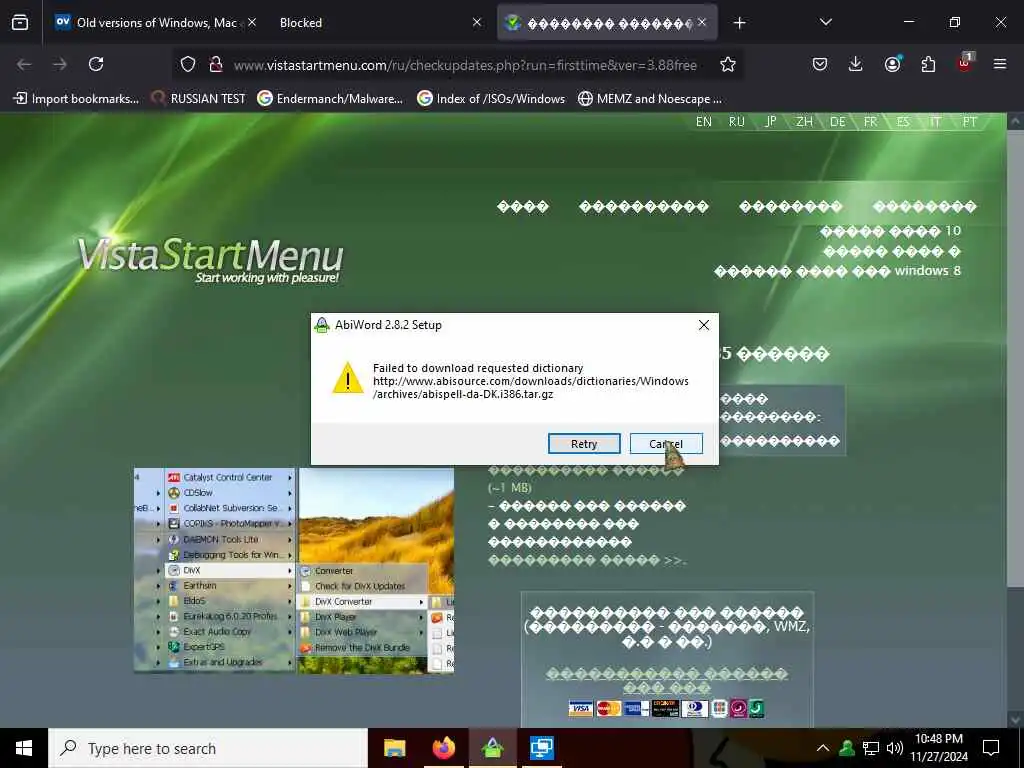Open the tracking protection shield icon

[188, 64]
